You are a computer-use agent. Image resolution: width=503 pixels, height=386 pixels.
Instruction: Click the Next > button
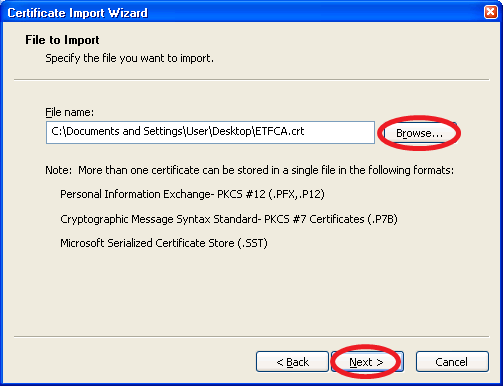pos(367,362)
